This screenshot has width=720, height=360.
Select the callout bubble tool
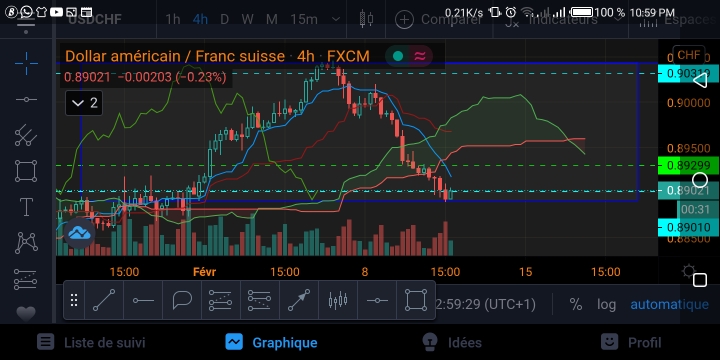182,300
